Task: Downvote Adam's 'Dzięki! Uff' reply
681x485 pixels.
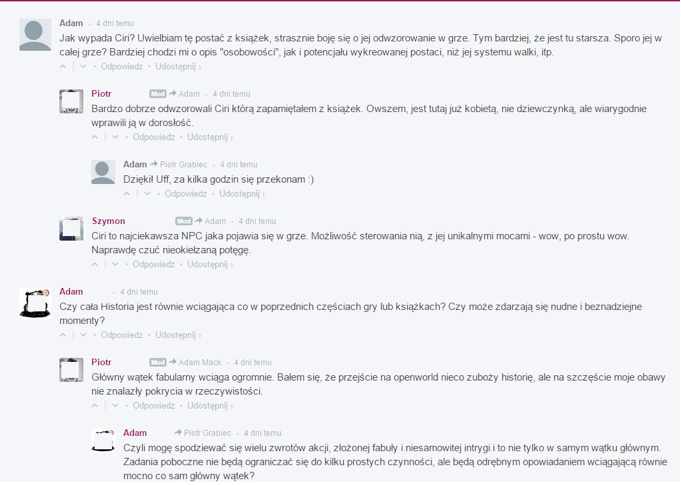Action: 147,194
